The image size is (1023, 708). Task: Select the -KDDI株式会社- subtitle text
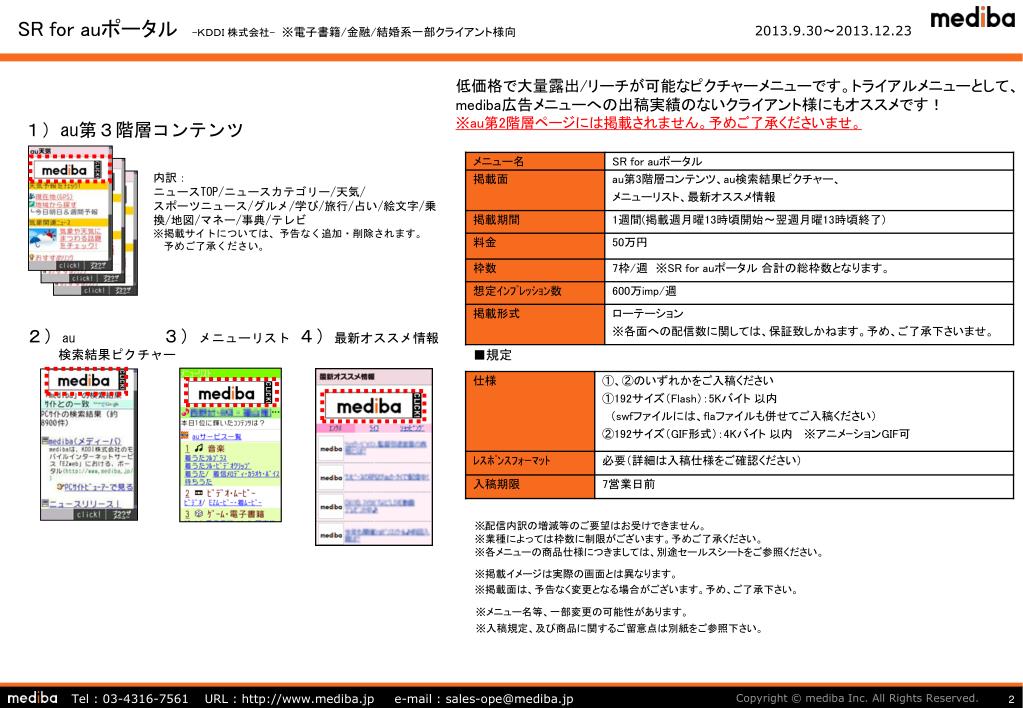pos(234,32)
